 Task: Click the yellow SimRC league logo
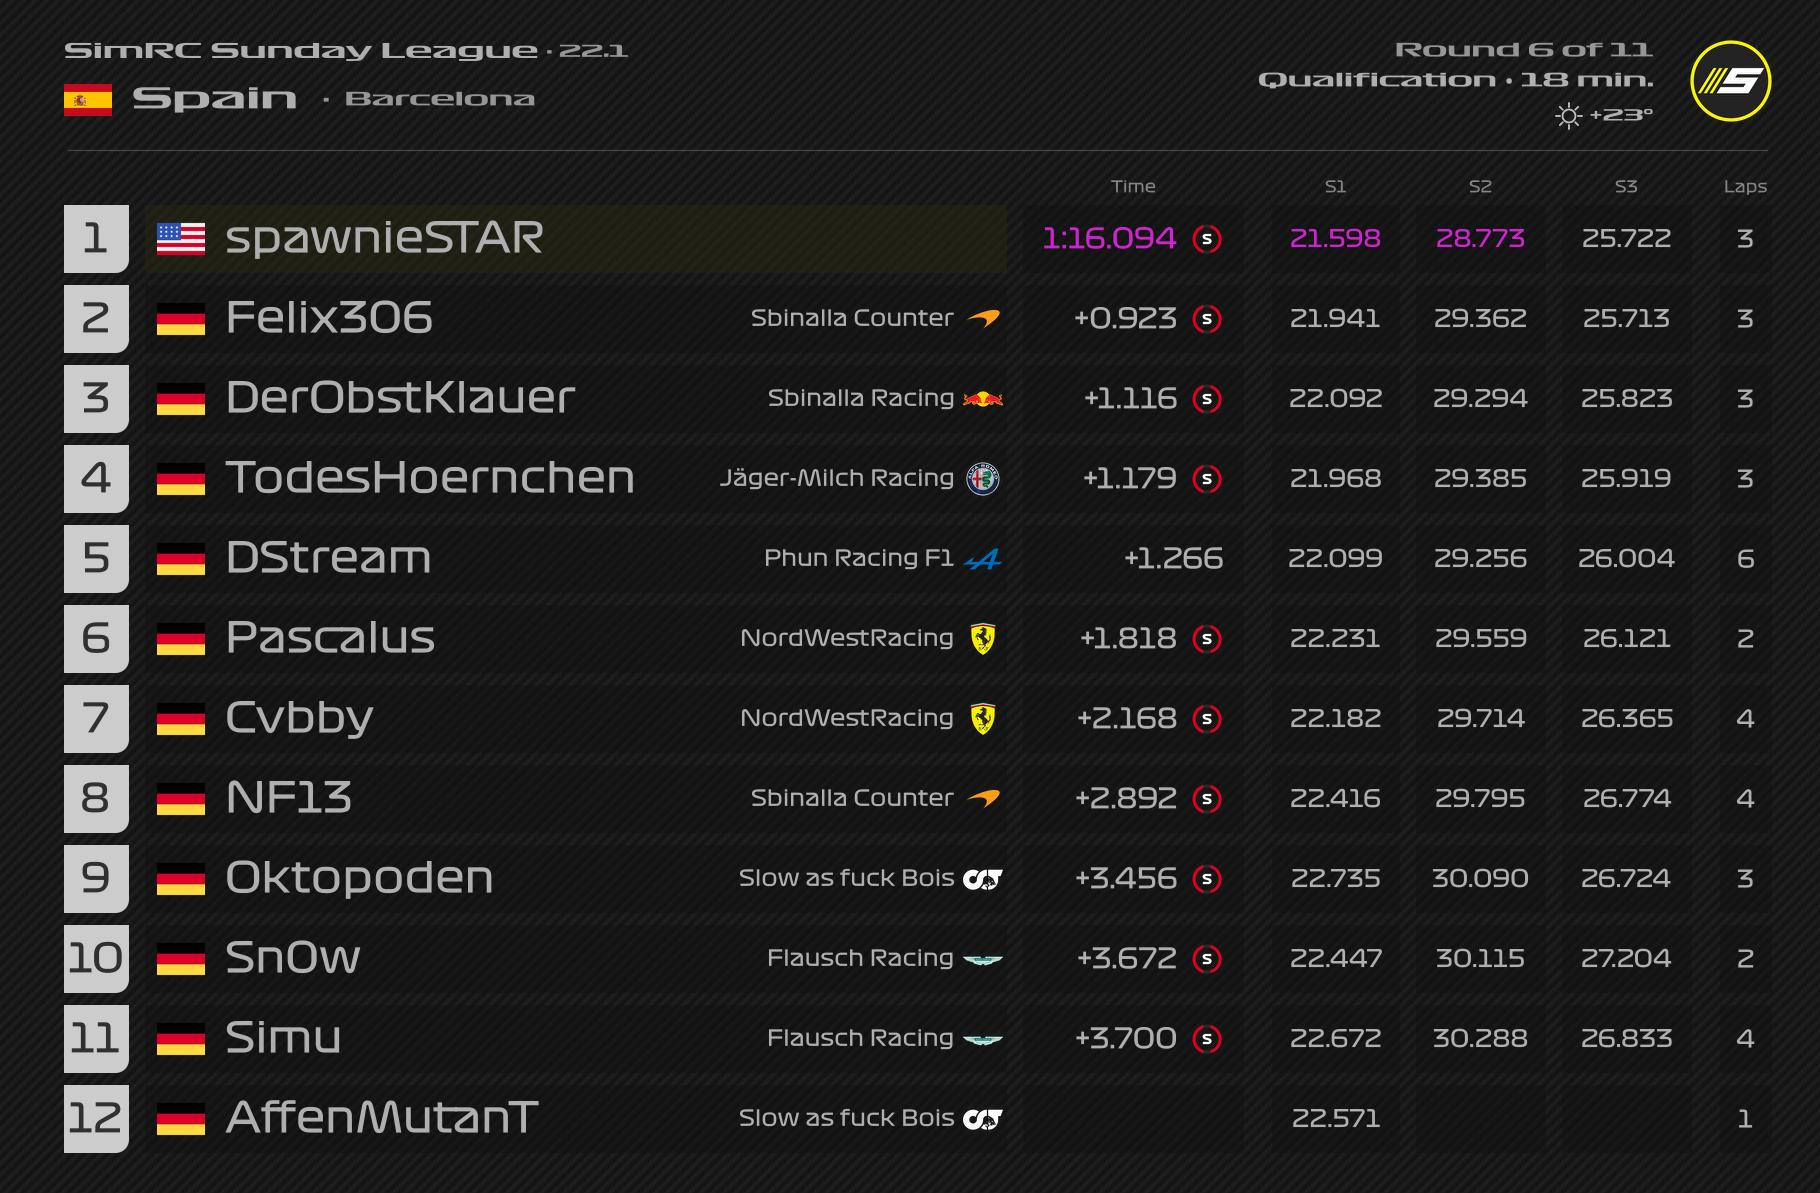(x=1730, y=81)
